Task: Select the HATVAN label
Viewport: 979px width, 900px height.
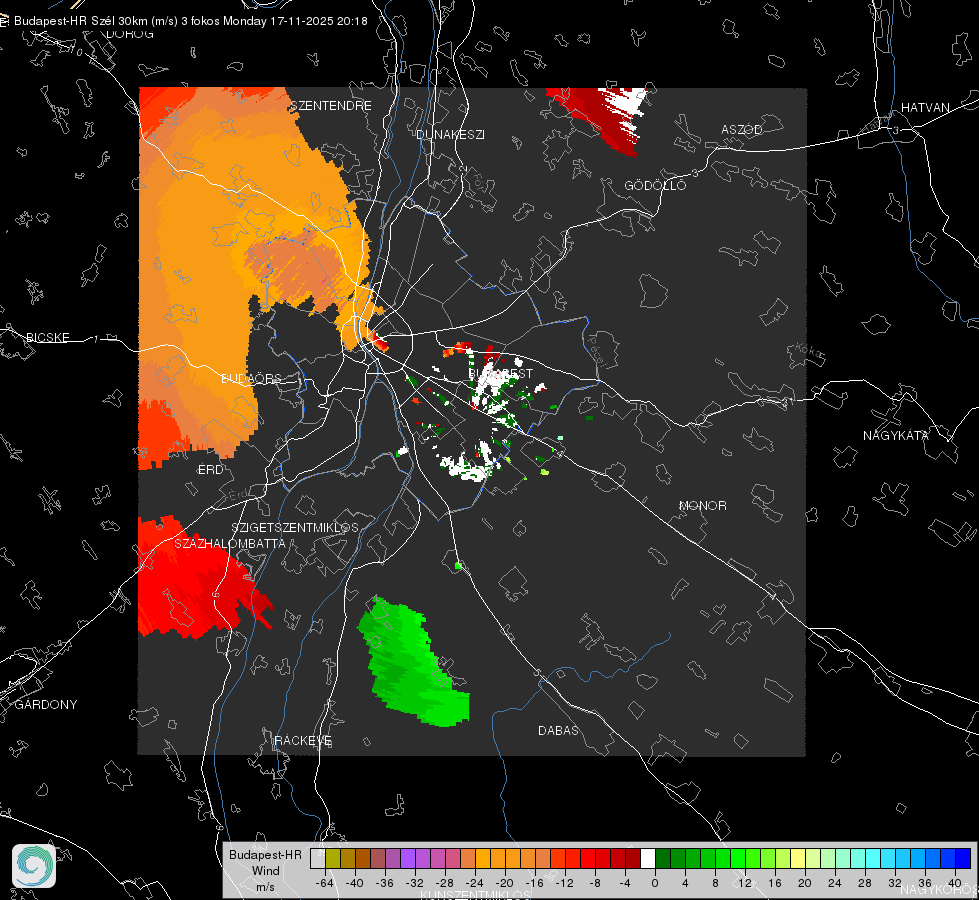Action: (925, 107)
